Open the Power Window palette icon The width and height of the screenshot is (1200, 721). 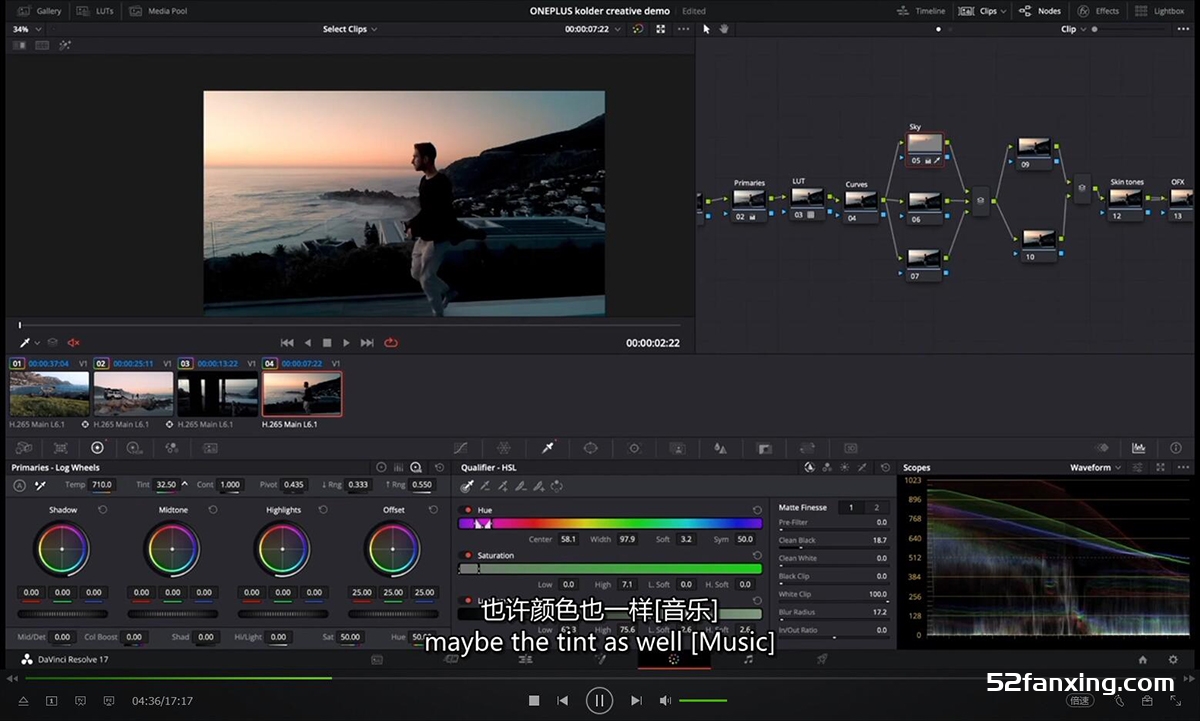590,448
